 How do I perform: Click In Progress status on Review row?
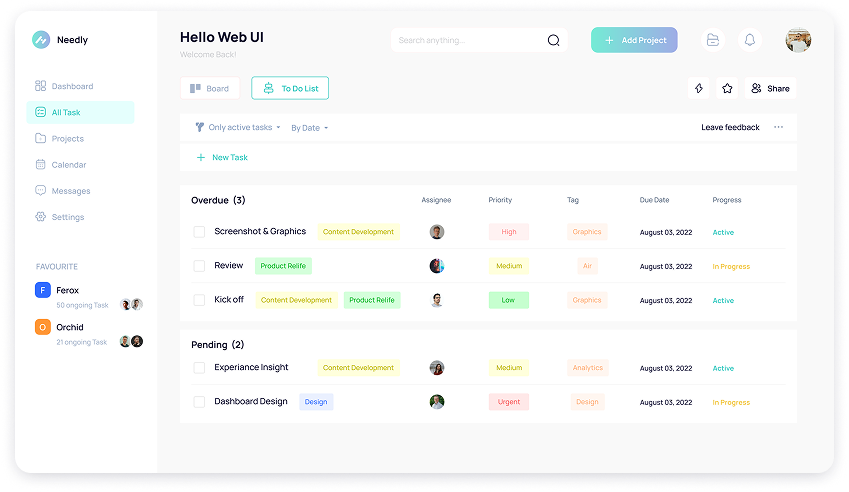click(731, 266)
